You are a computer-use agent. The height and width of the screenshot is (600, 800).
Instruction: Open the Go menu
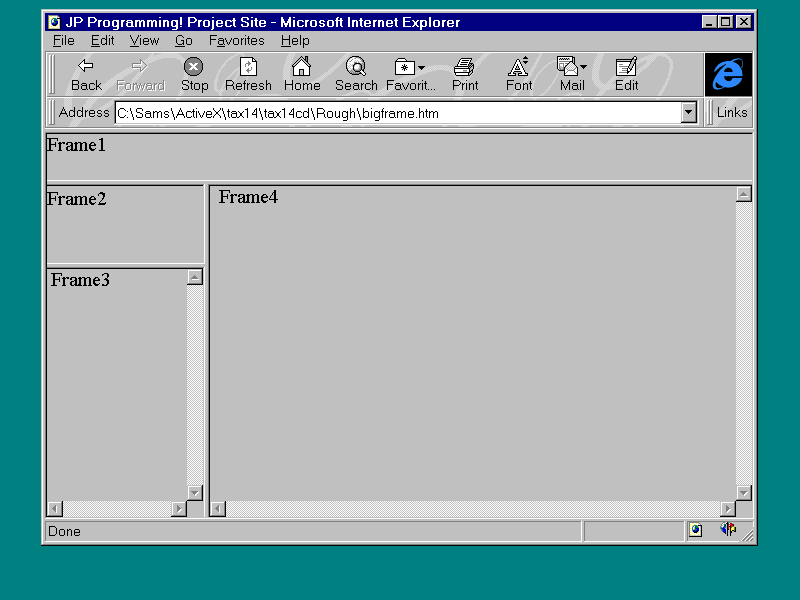pyautogui.click(x=184, y=41)
